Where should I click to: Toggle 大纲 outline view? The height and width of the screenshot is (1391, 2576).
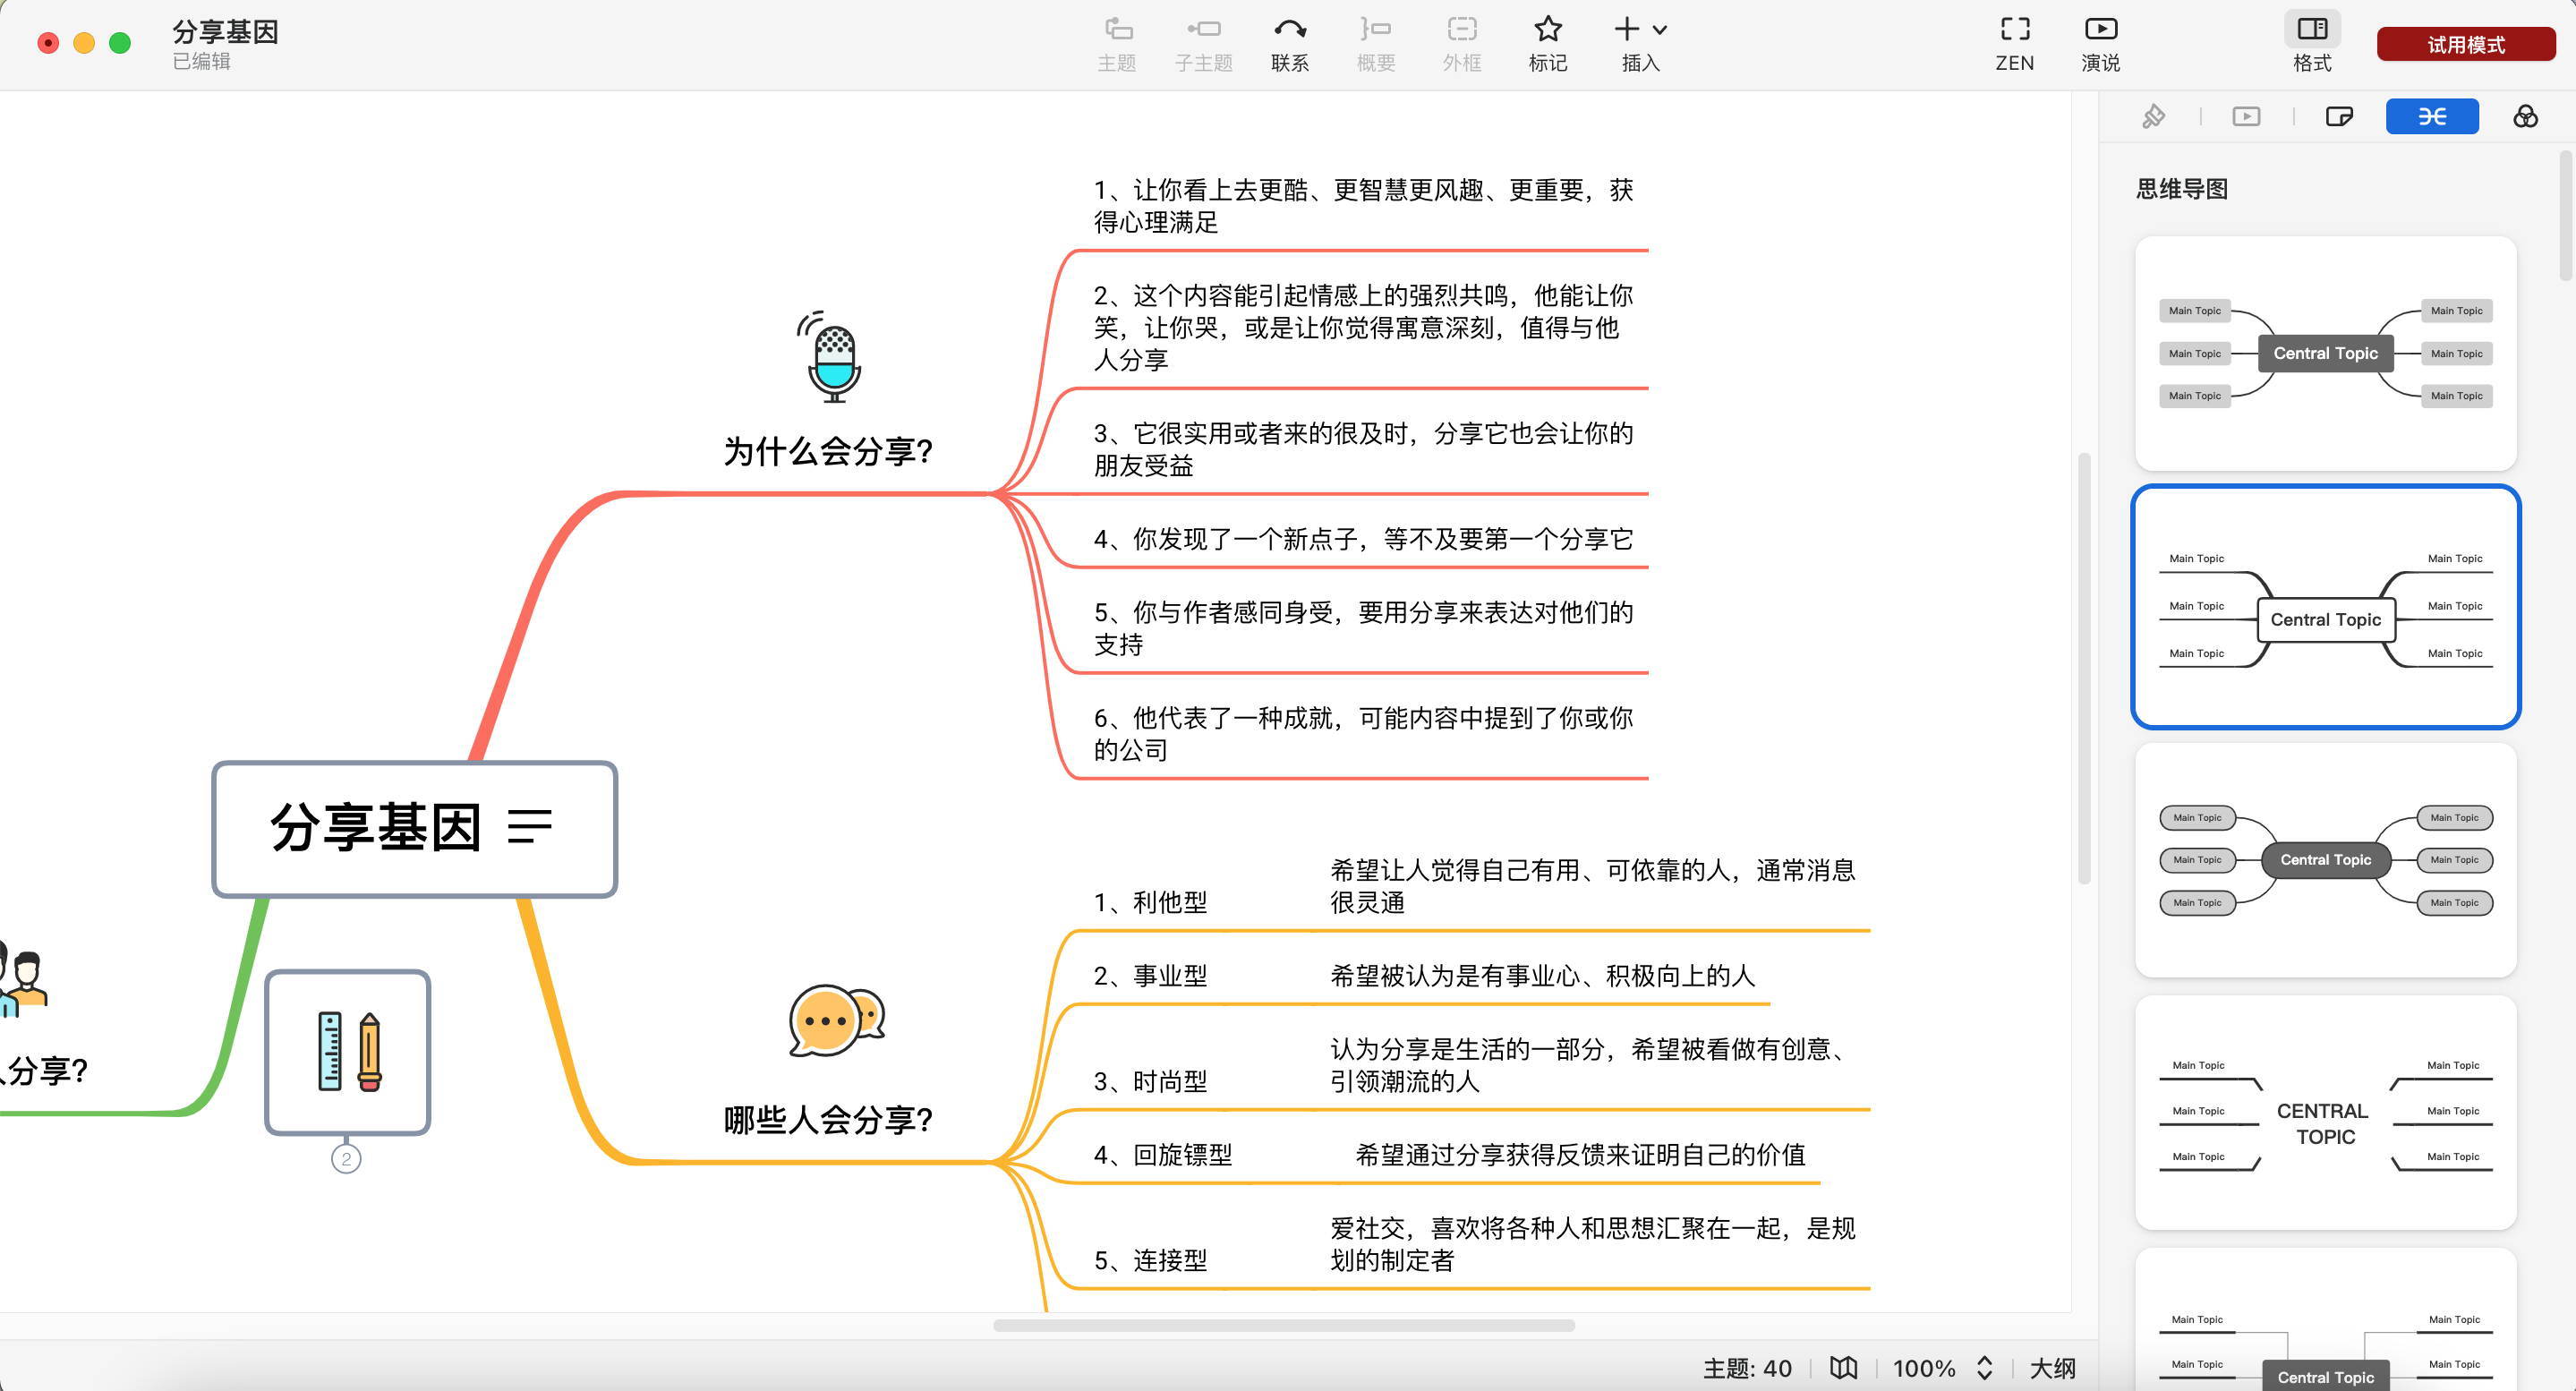pos(2052,1368)
